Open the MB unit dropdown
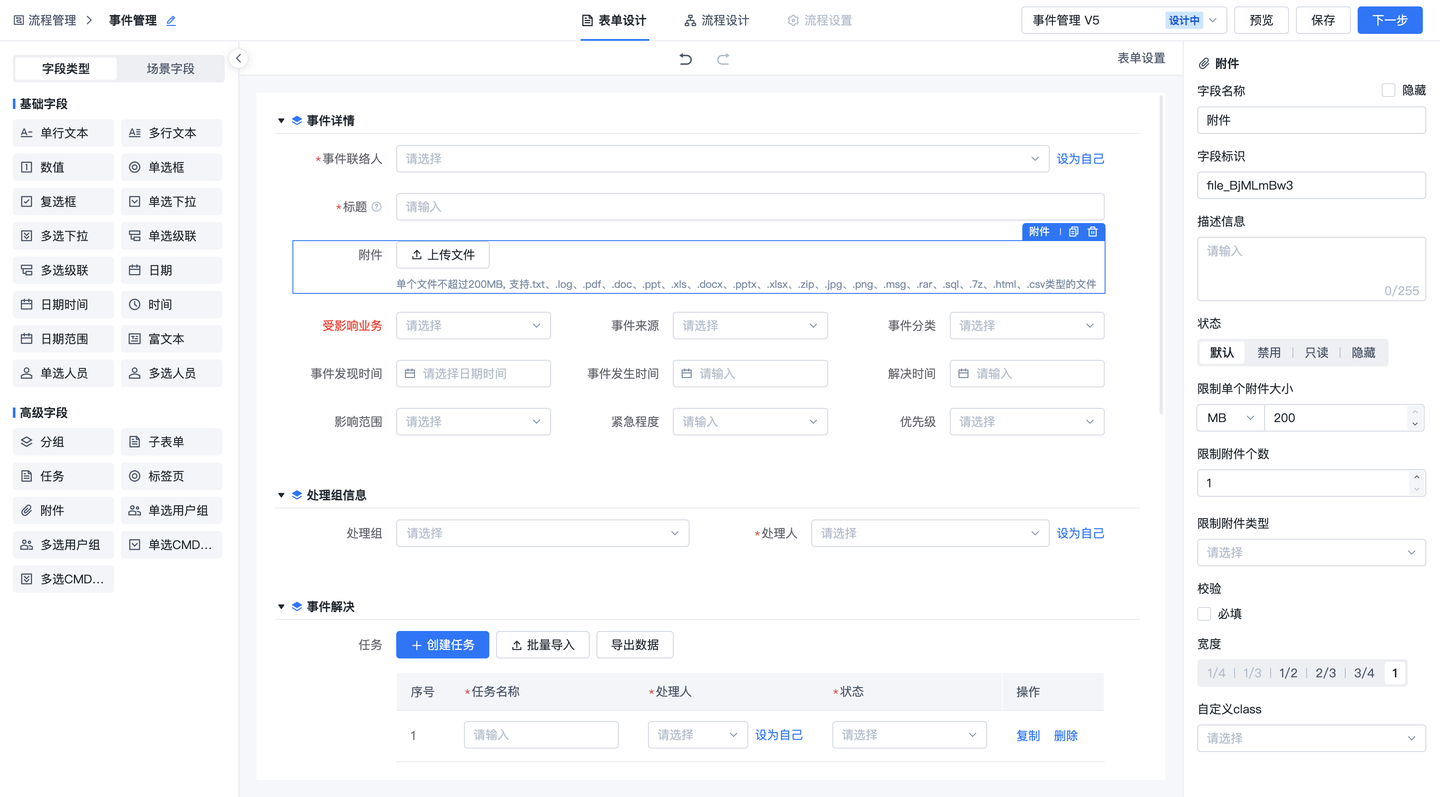Screen dimensions: 1440x797 click(1228, 418)
